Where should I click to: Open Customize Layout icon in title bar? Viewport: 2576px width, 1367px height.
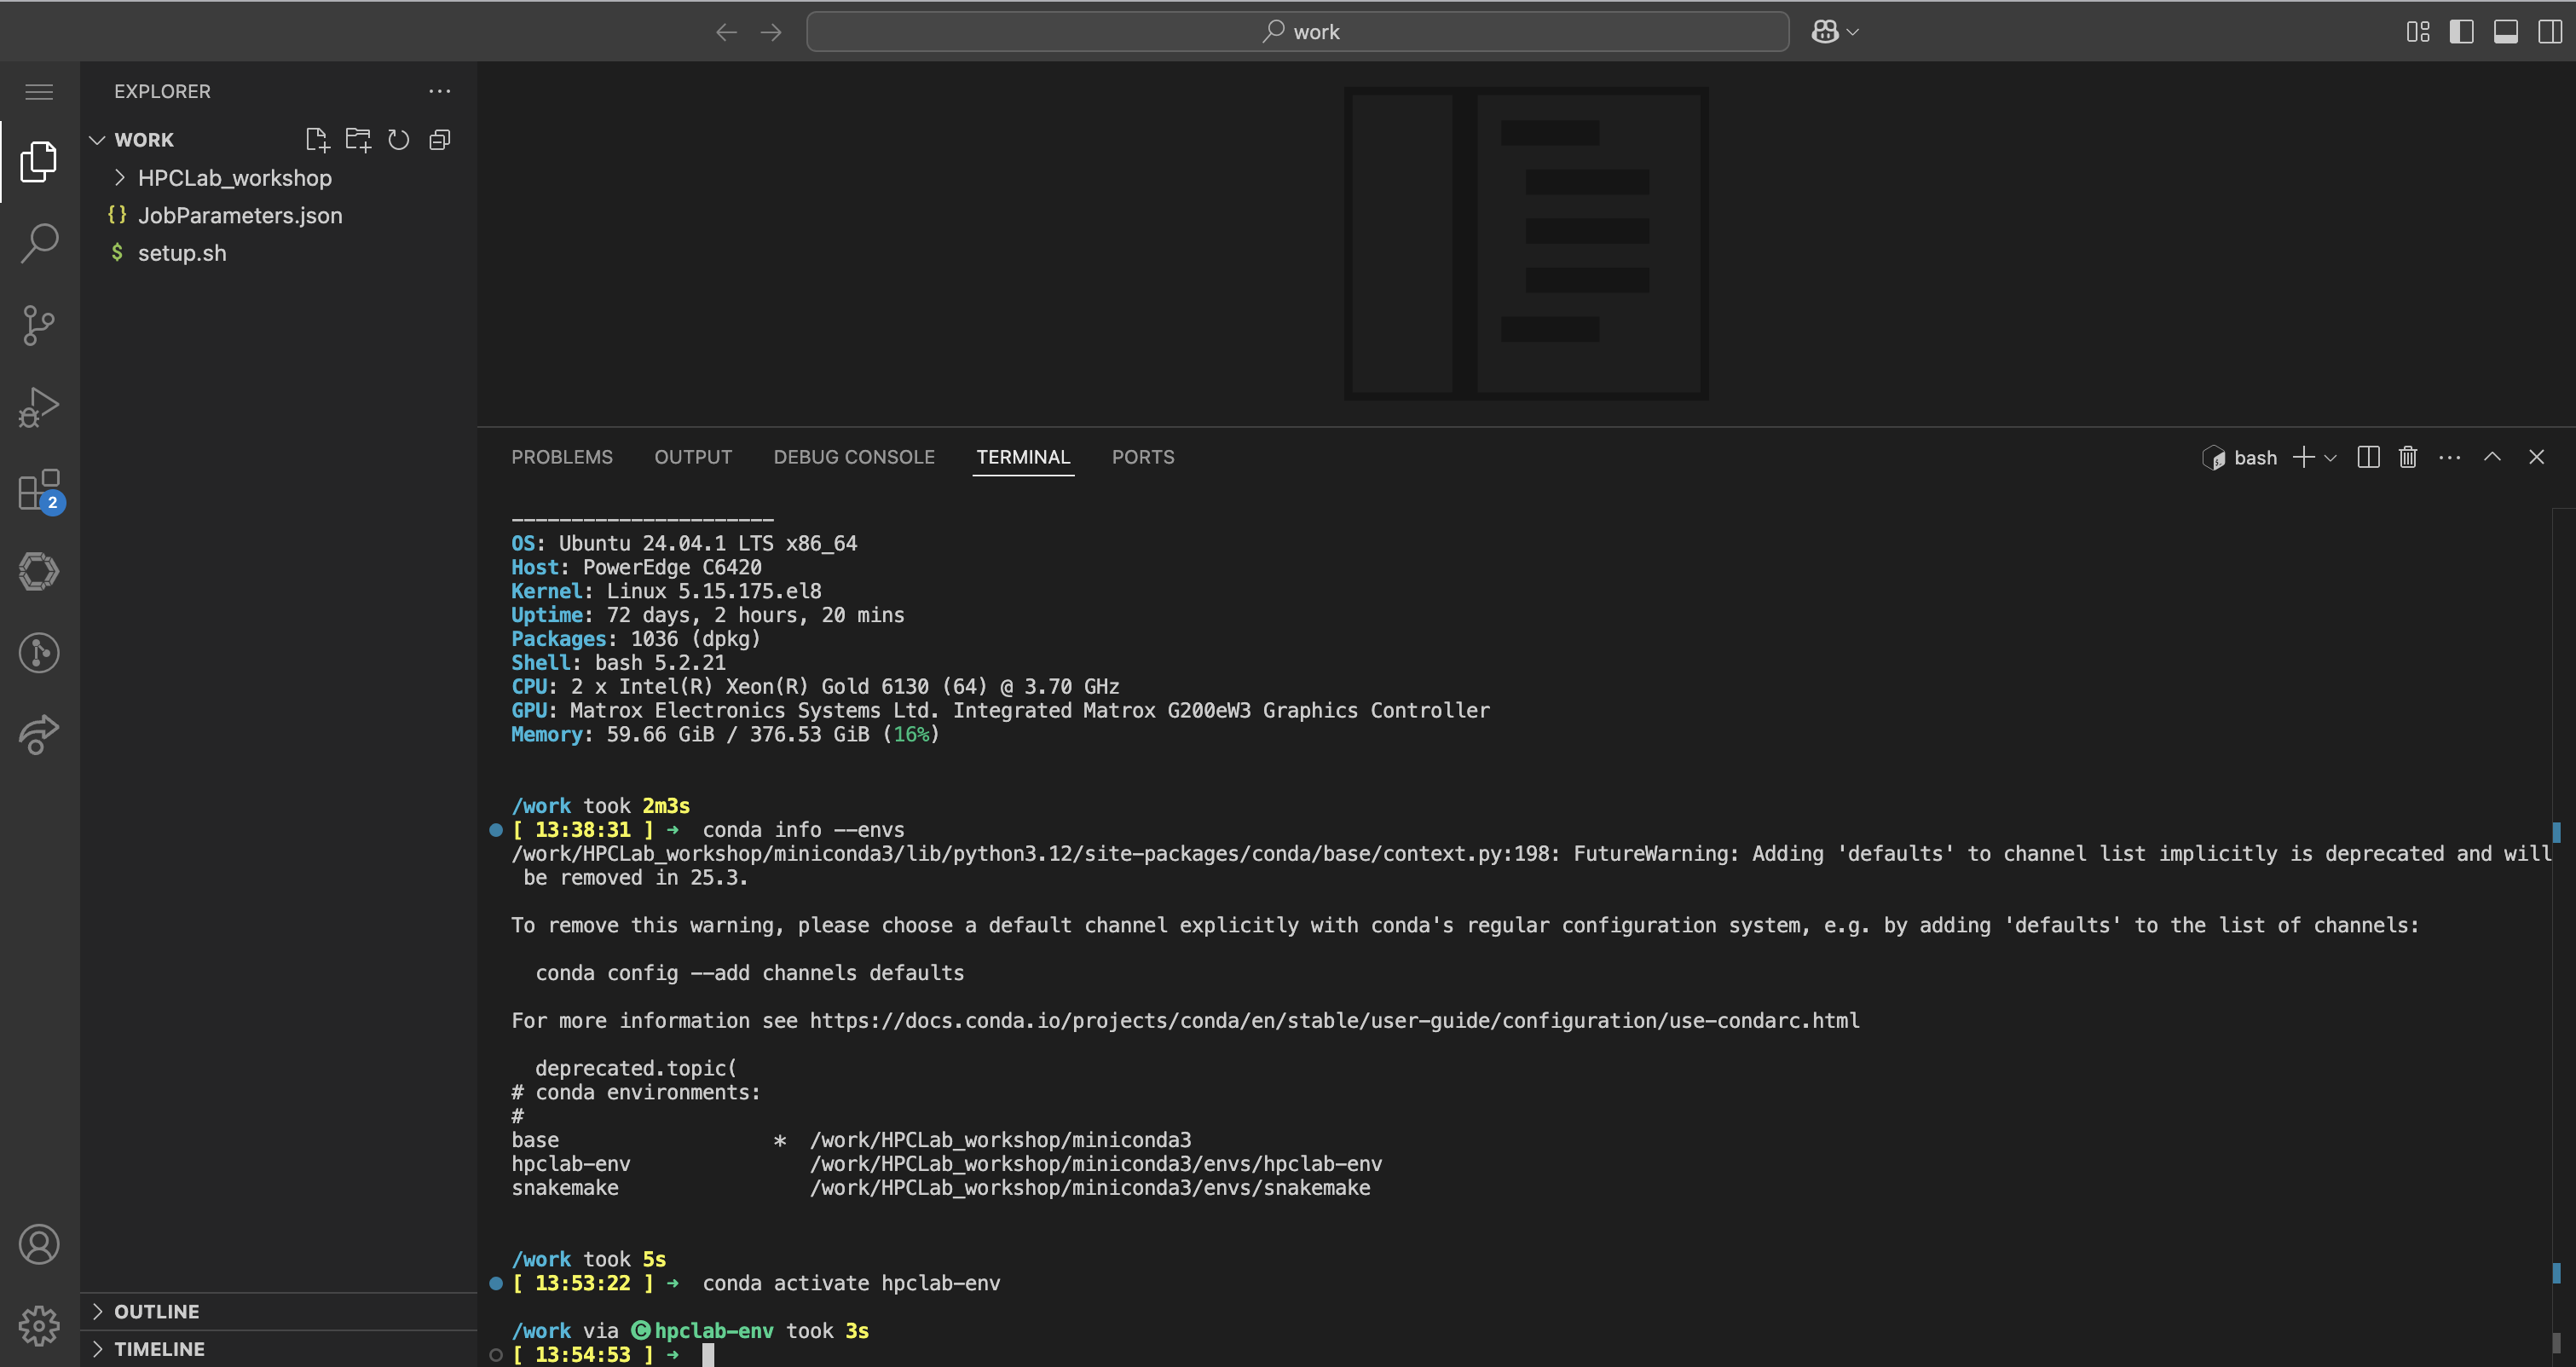(x=2418, y=32)
